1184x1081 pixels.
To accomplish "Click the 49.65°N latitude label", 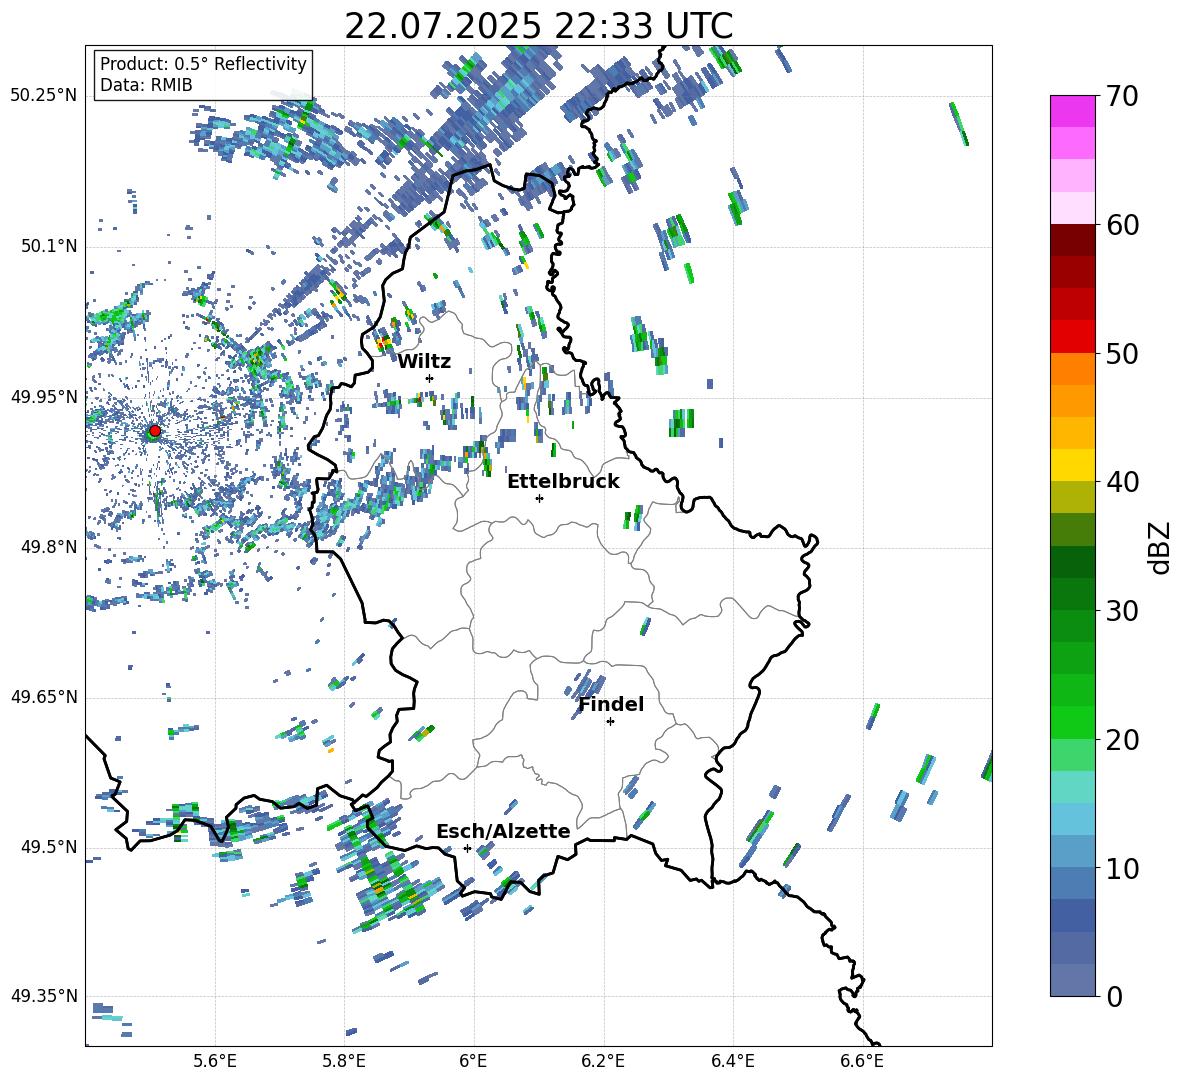I will tap(44, 696).
